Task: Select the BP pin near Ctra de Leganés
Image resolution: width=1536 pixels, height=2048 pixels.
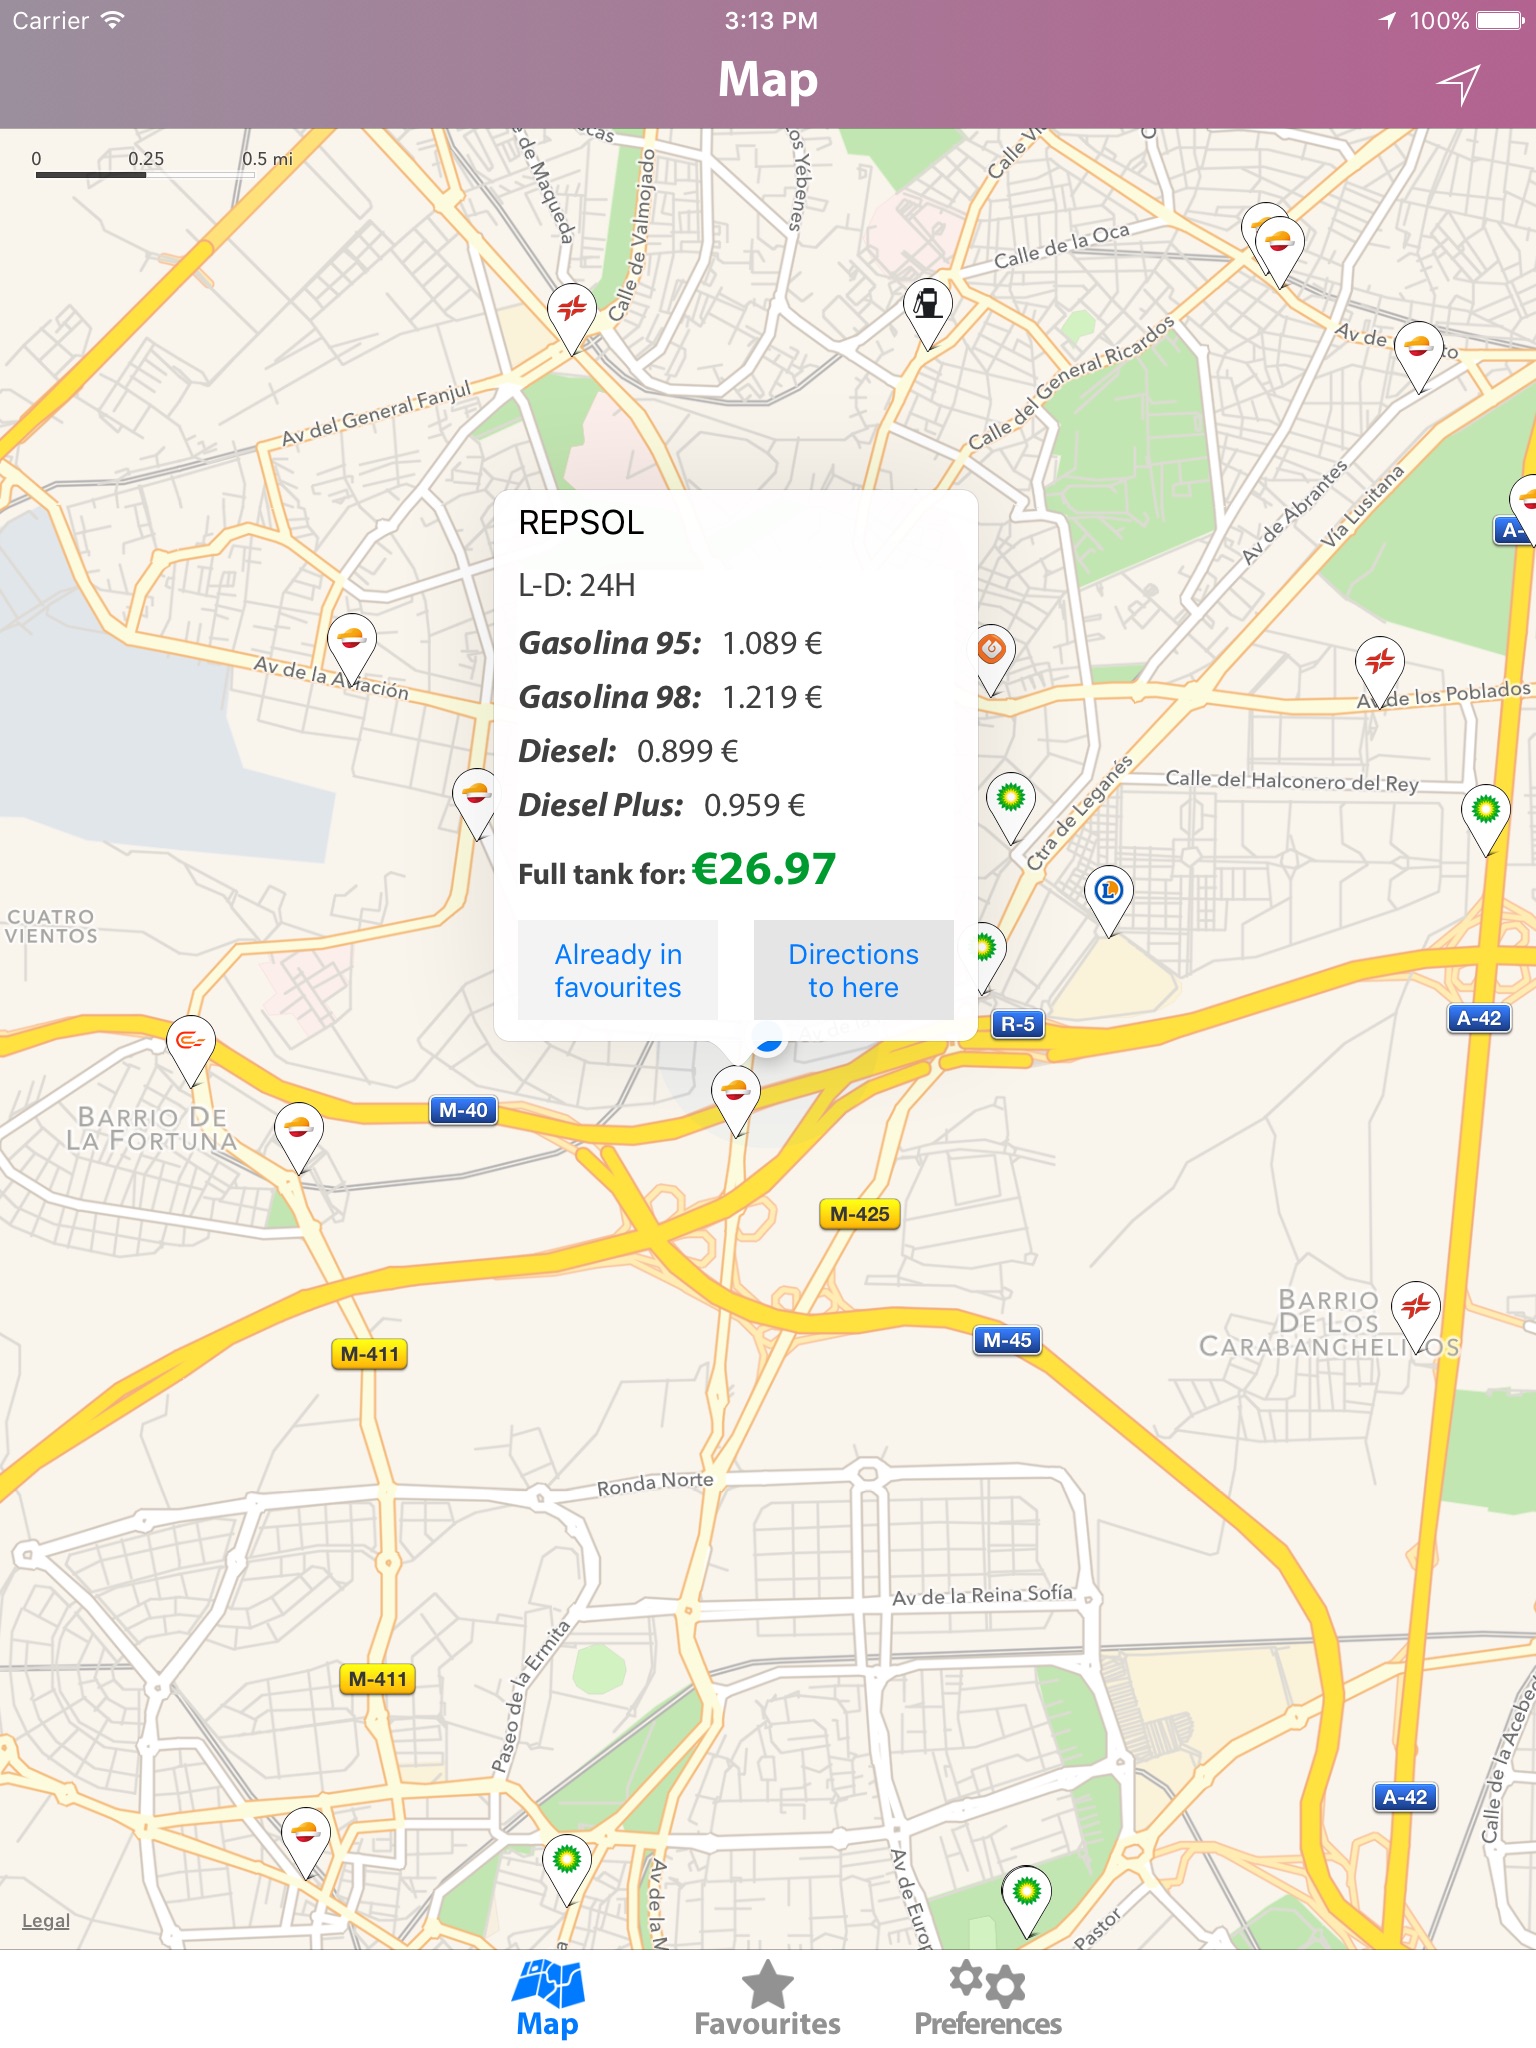Action: point(1011,807)
